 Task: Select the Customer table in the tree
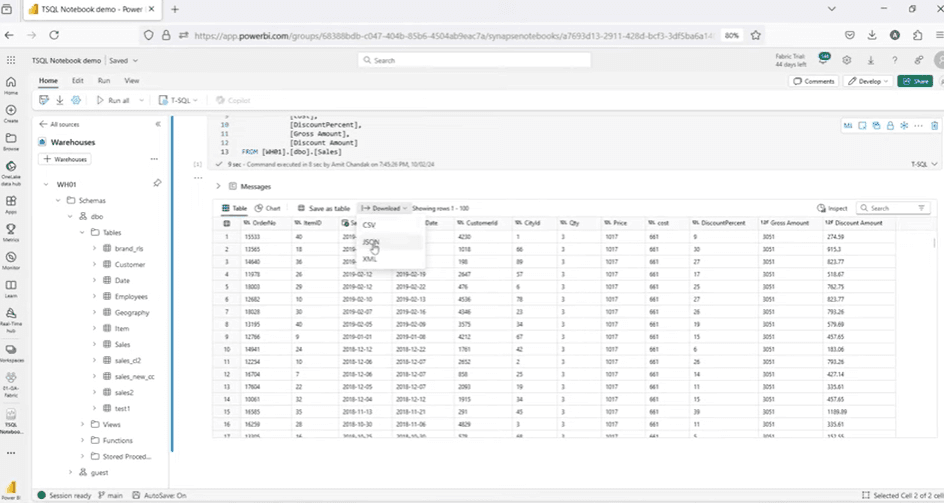[130, 264]
